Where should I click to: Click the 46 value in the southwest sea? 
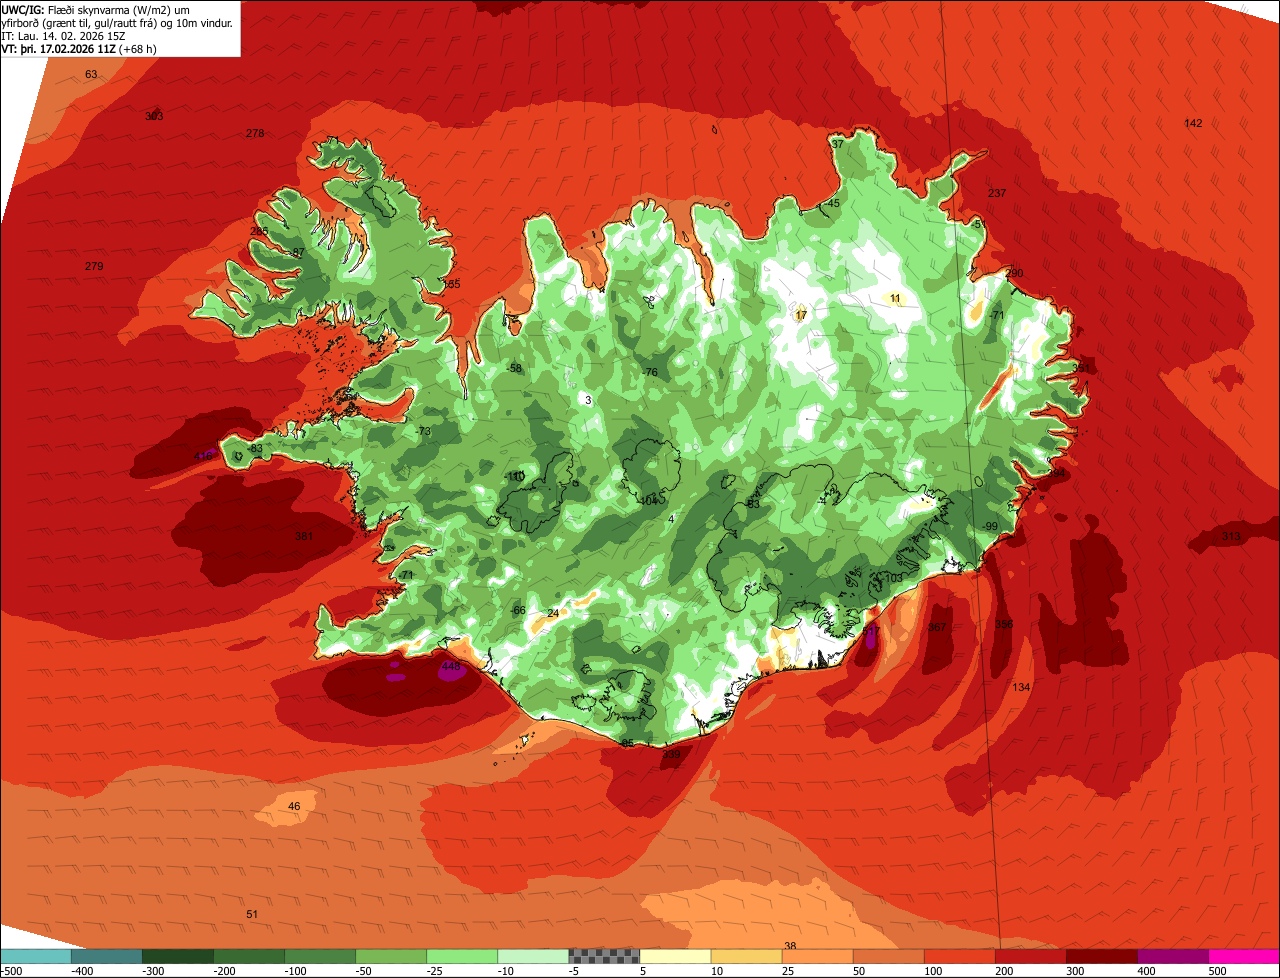pos(294,806)
